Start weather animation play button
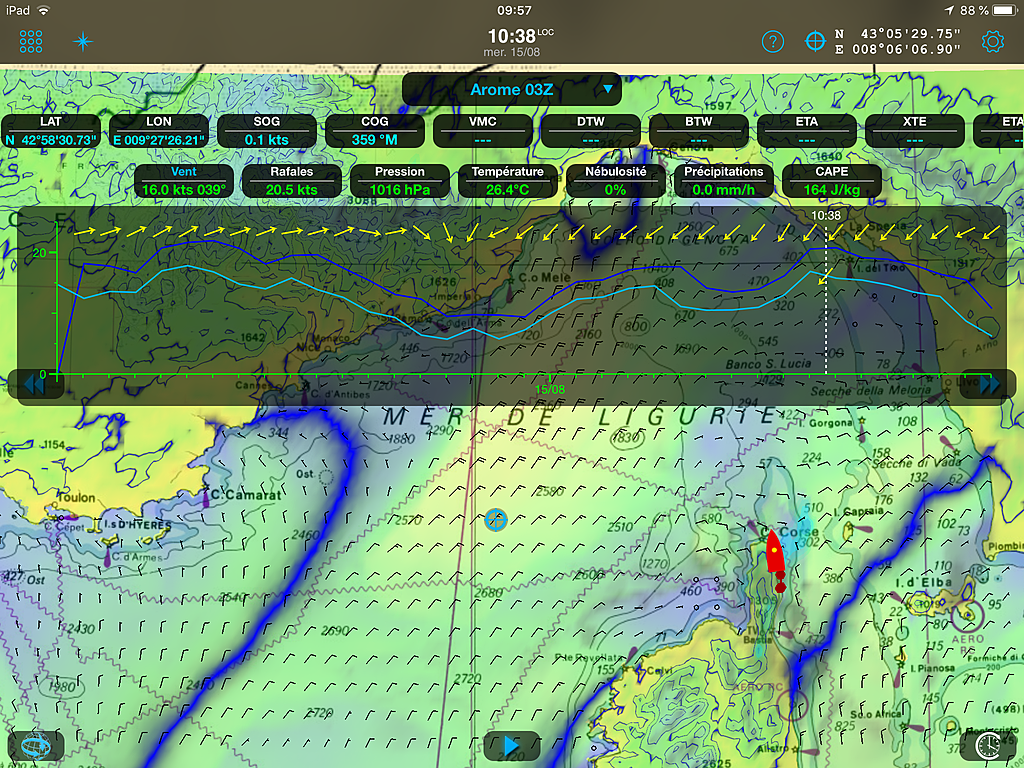 511,745
